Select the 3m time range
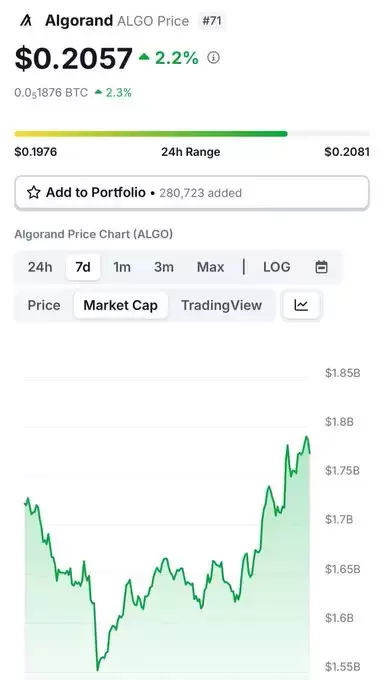 164,267
